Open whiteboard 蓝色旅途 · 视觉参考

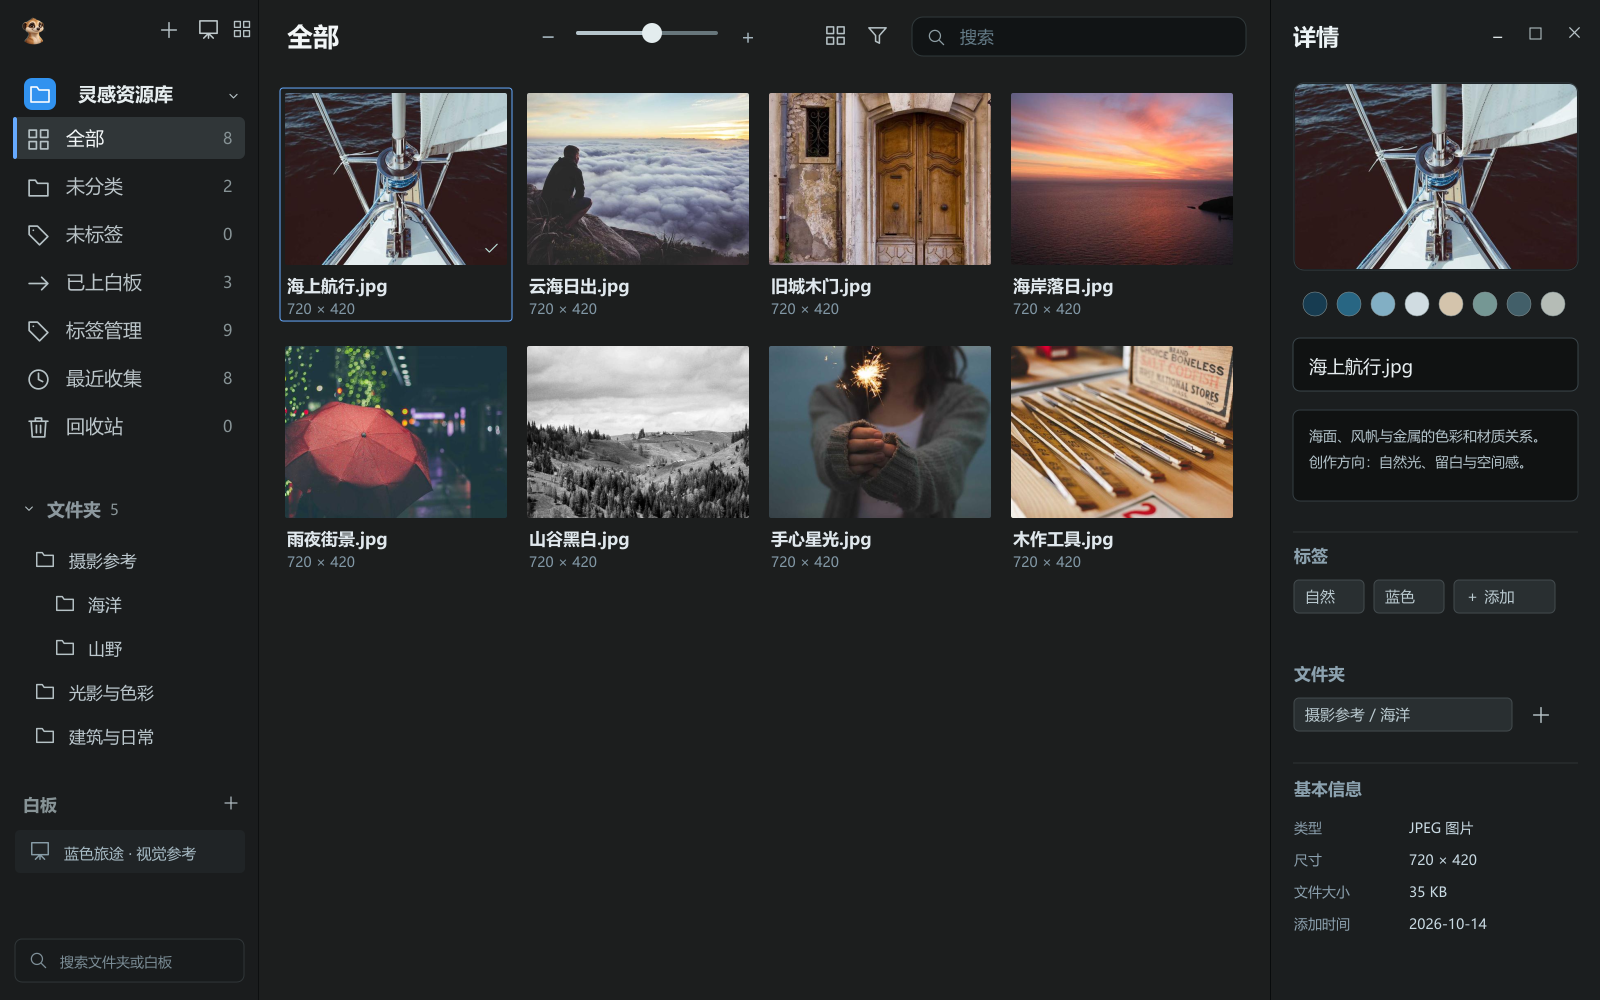(x=129, y=852)
